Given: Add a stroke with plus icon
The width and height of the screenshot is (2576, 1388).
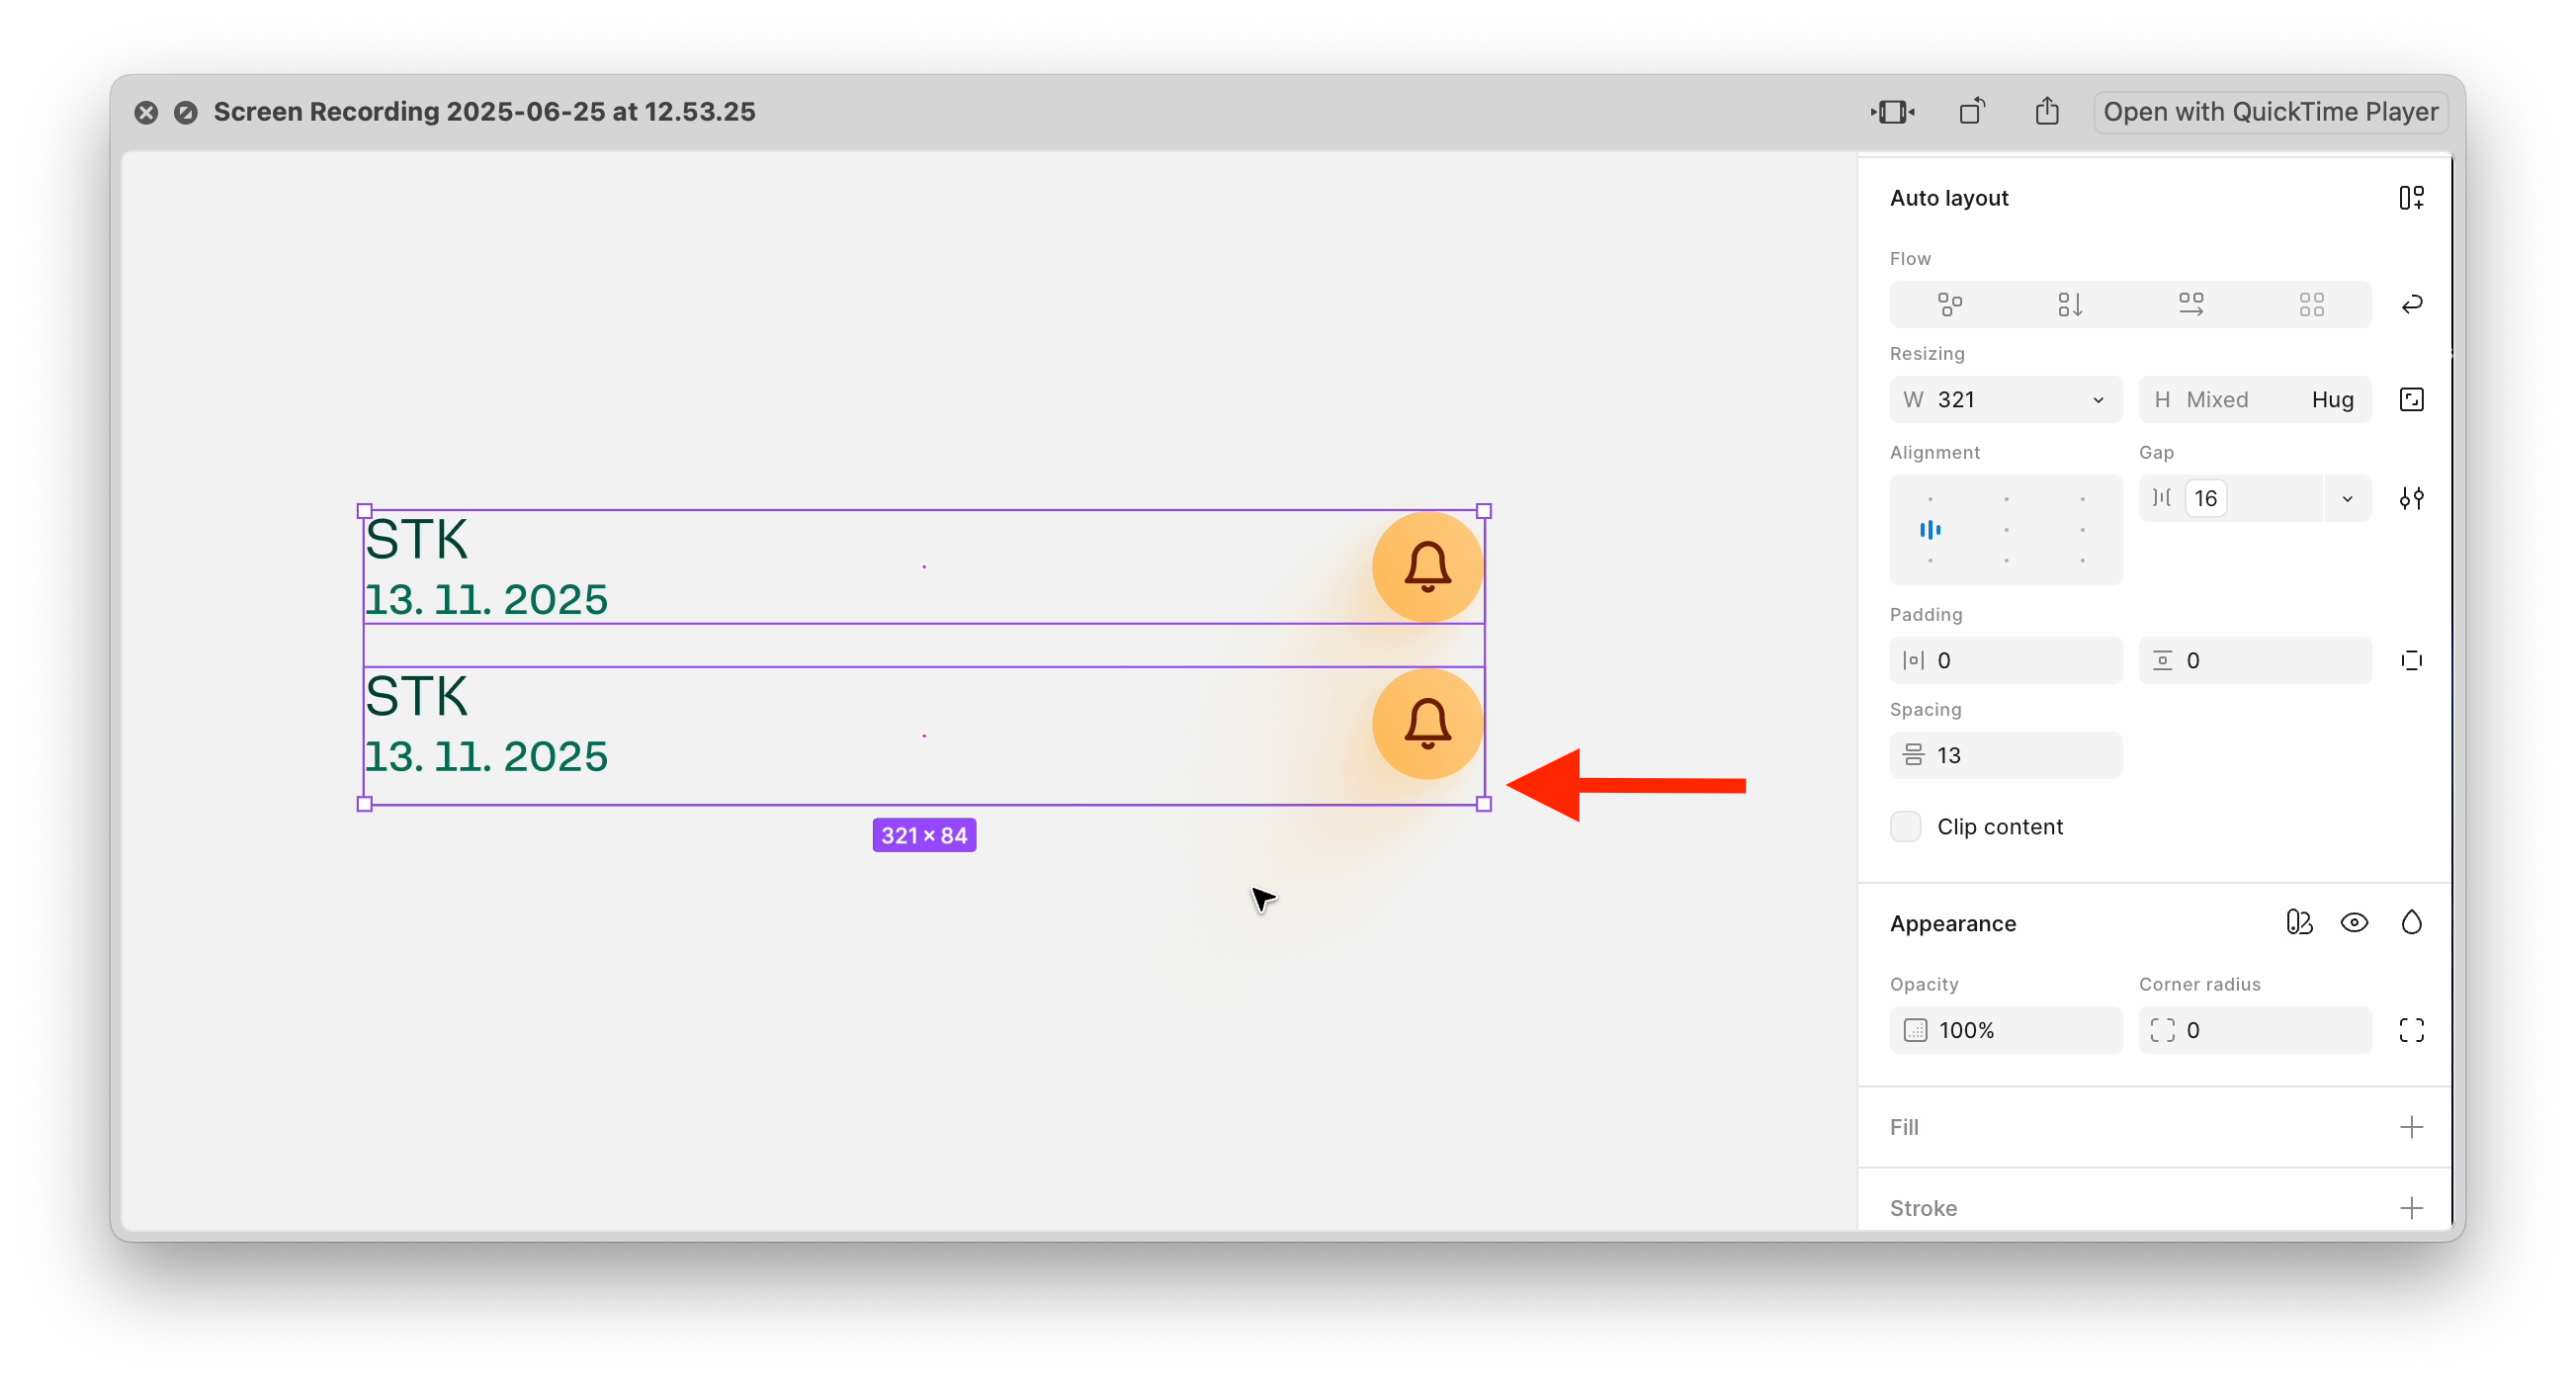Looking at the screenshot, I should click(2411, 1208).
